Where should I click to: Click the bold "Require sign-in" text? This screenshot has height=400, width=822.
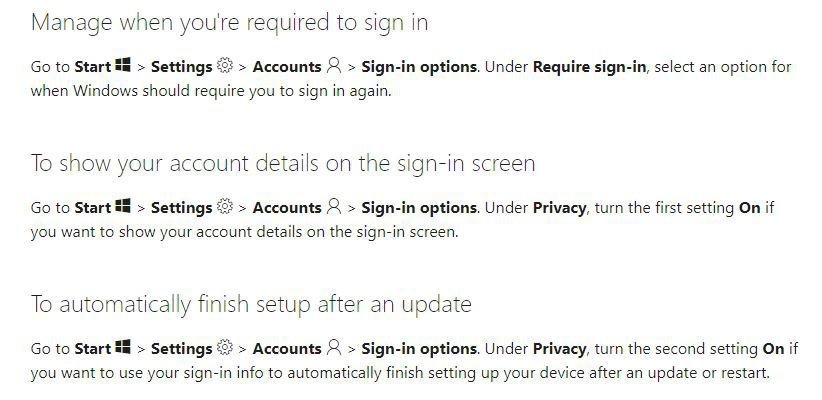(x=587, y=67)
